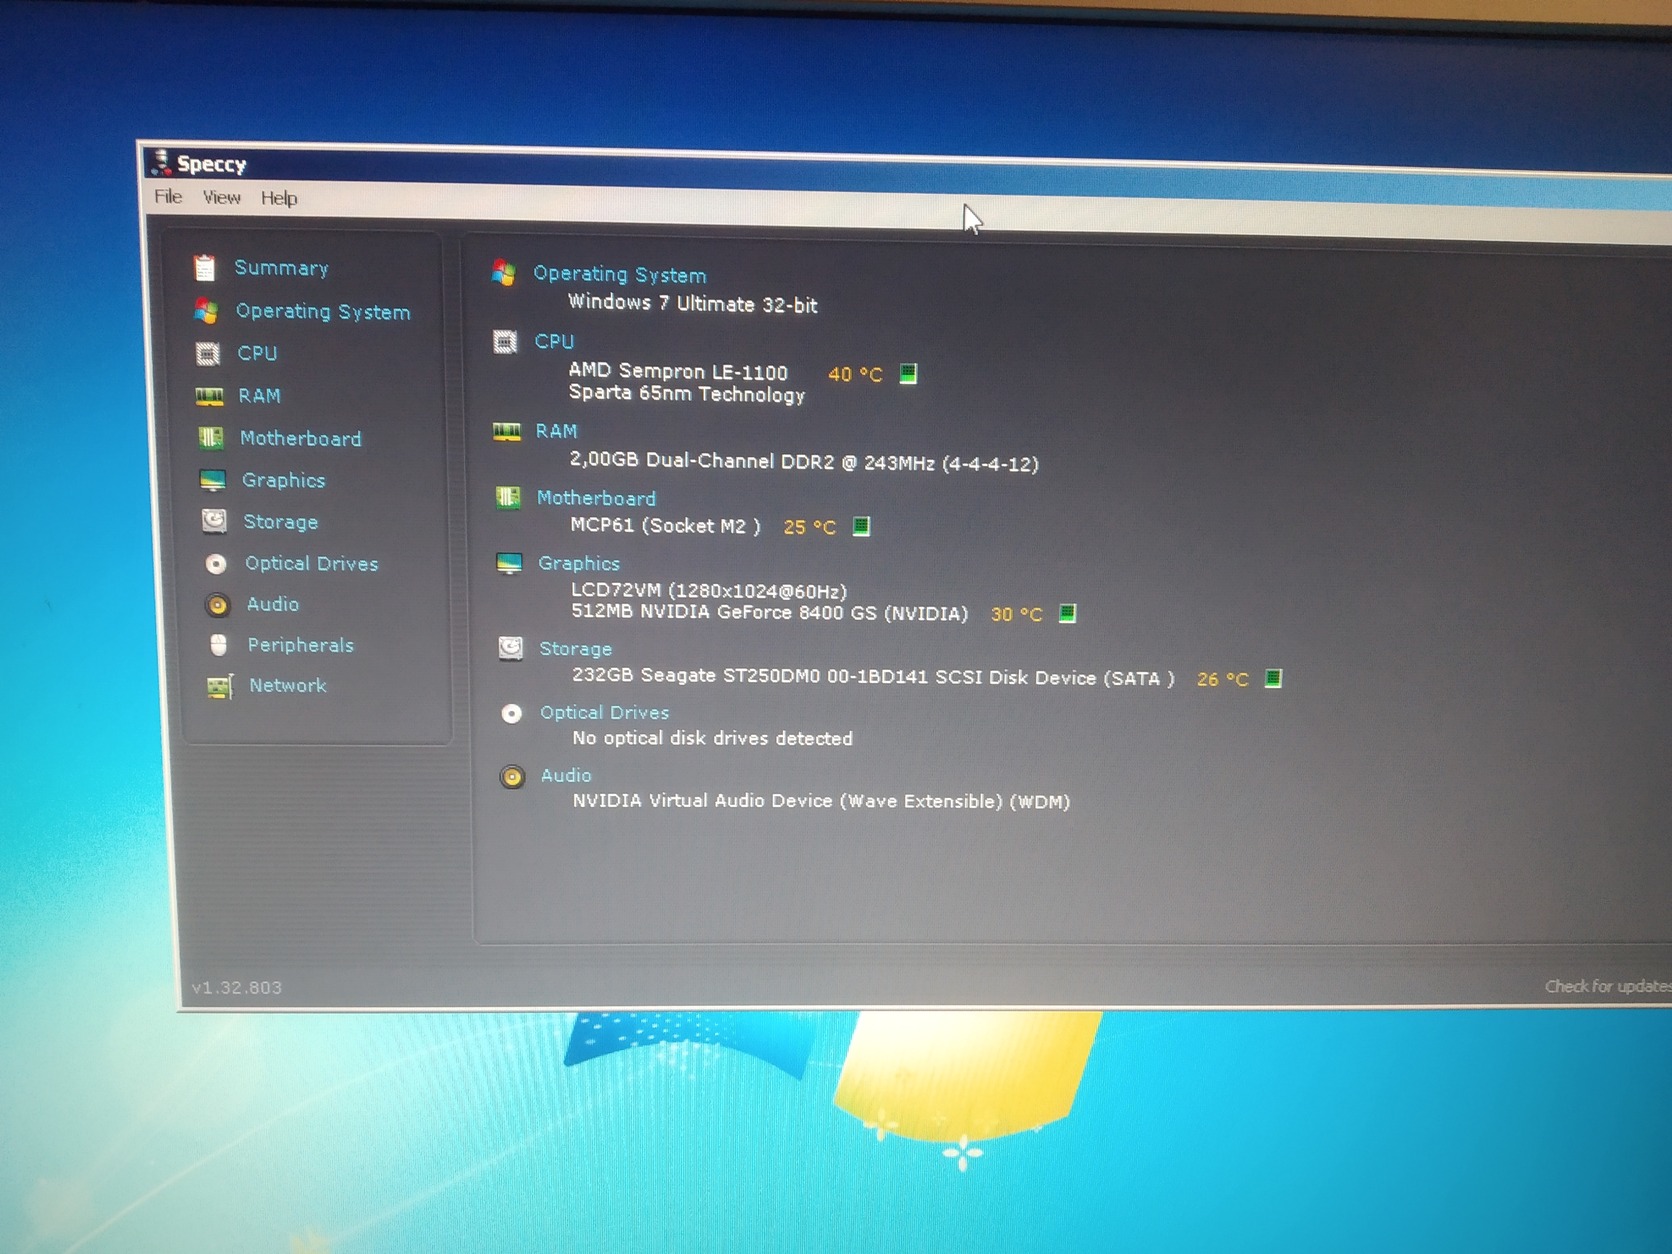This screenshot has width=1672, height=1254.
Task: Click the Operating System Windows flag sidebar icon
Action: [x=207, y=311]
